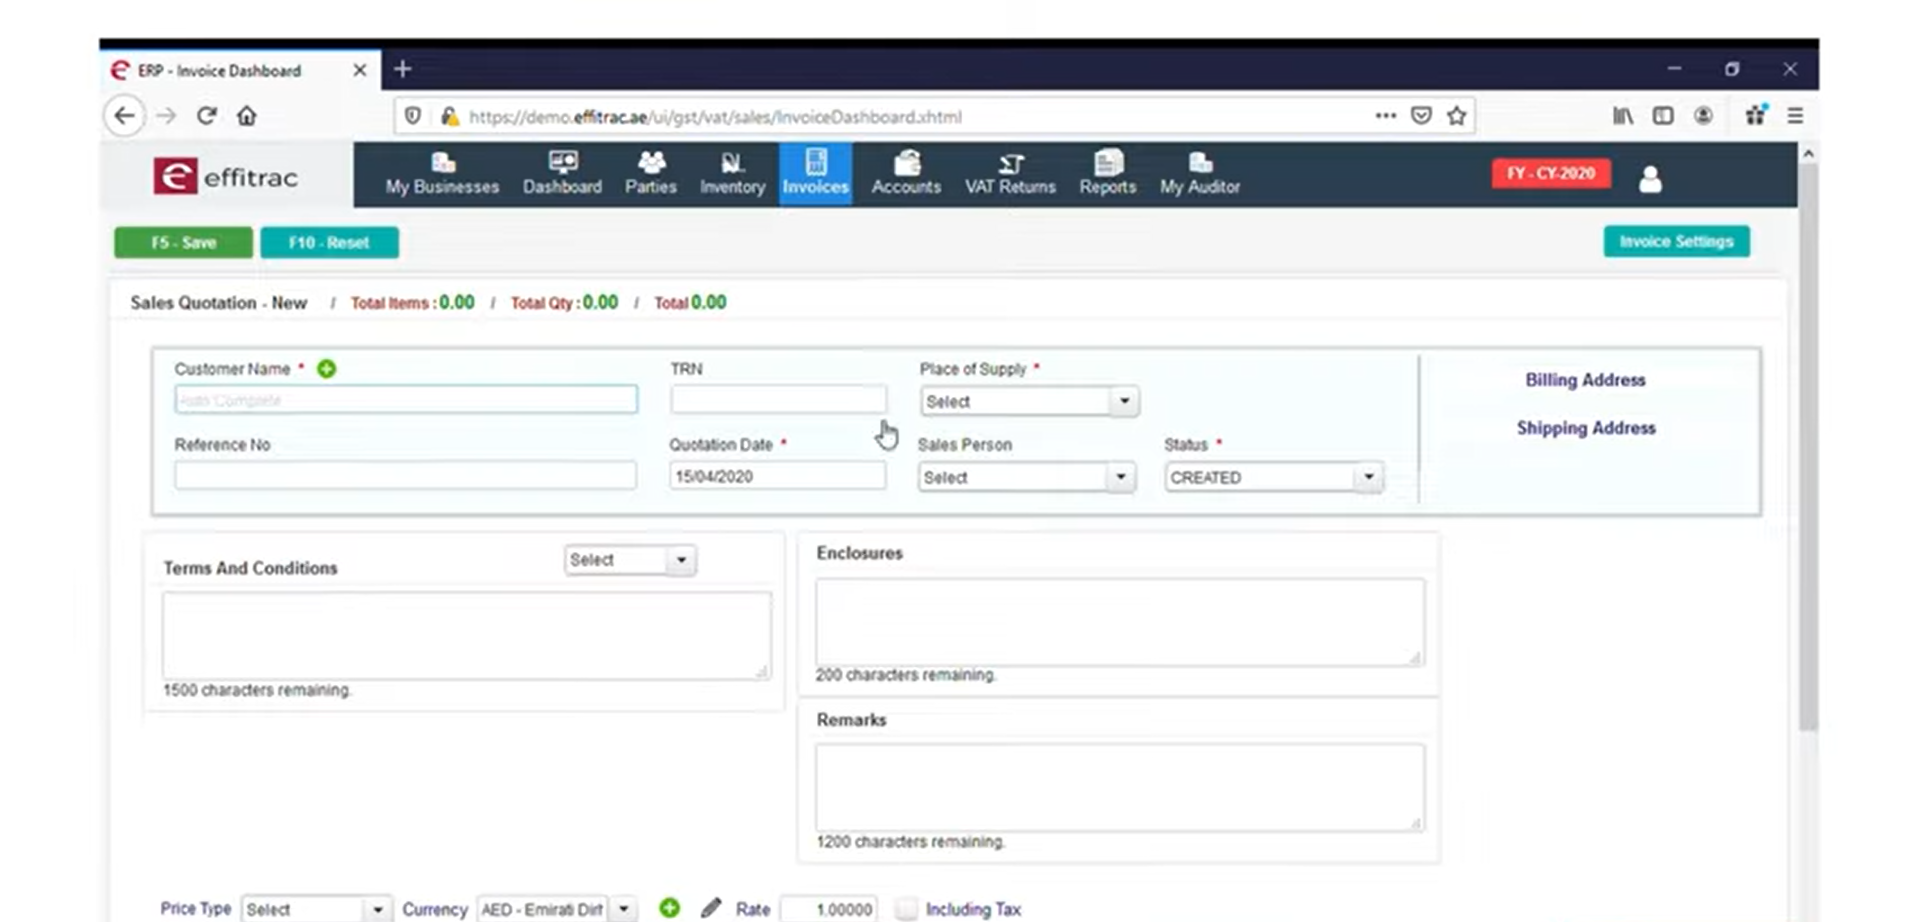Open the Inventory module icon
1911x922 pixels.
click(x=731, y=173)
